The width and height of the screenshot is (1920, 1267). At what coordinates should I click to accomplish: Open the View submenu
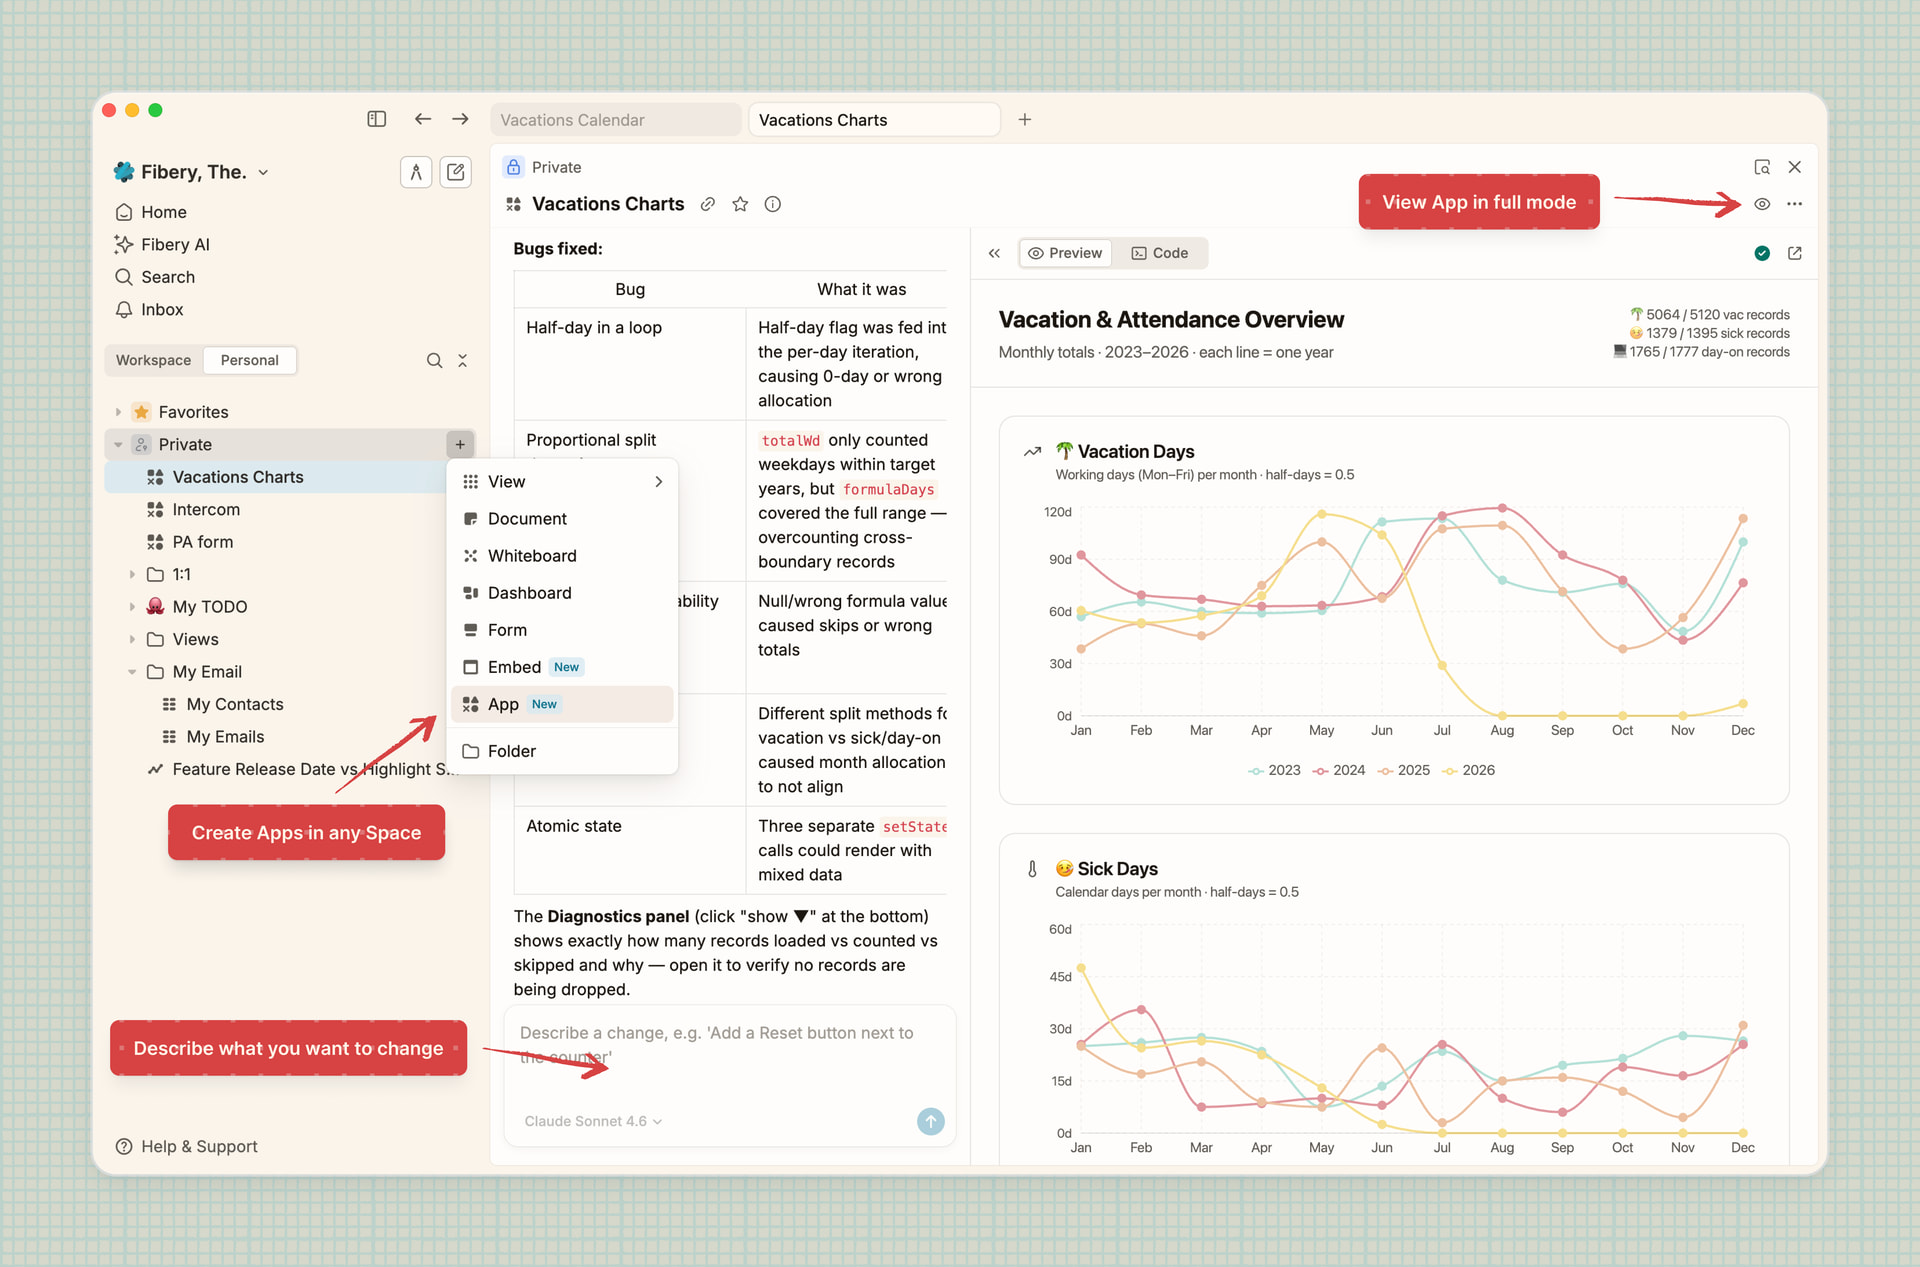tap(562, 482)
